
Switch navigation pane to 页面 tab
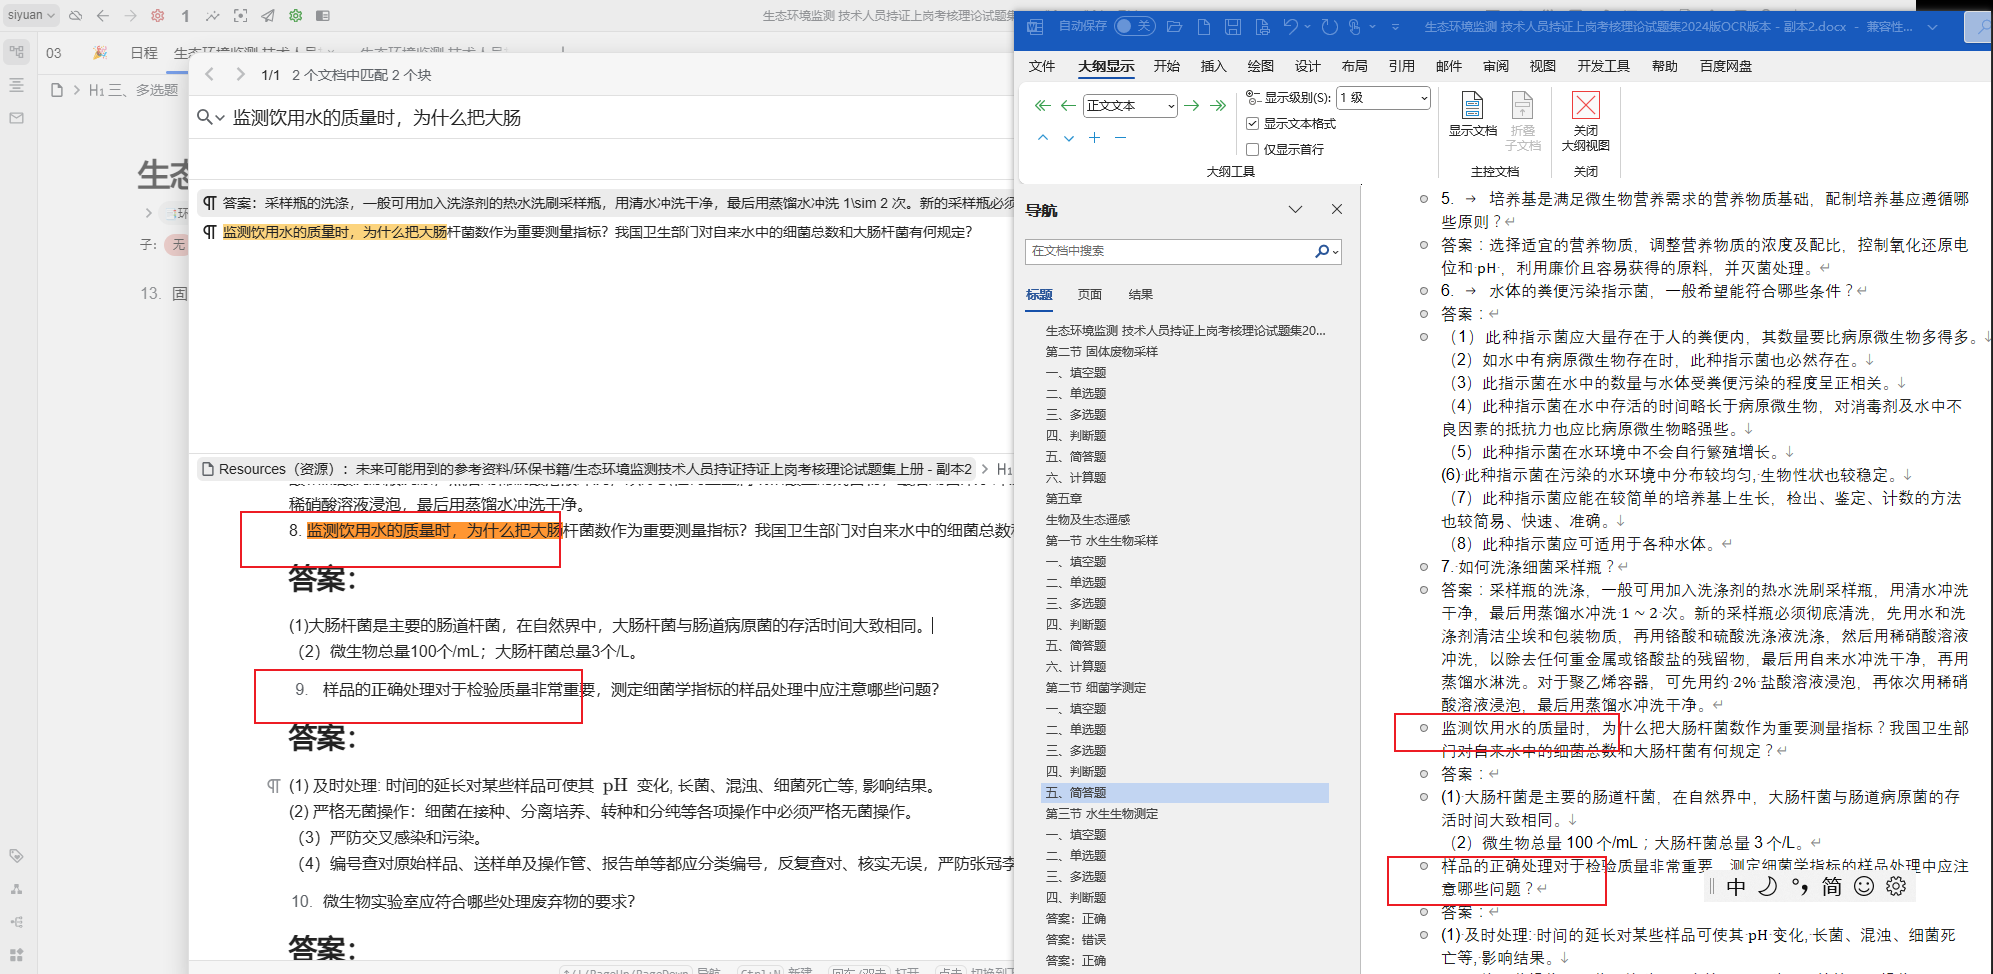(x=1090, y=294)
